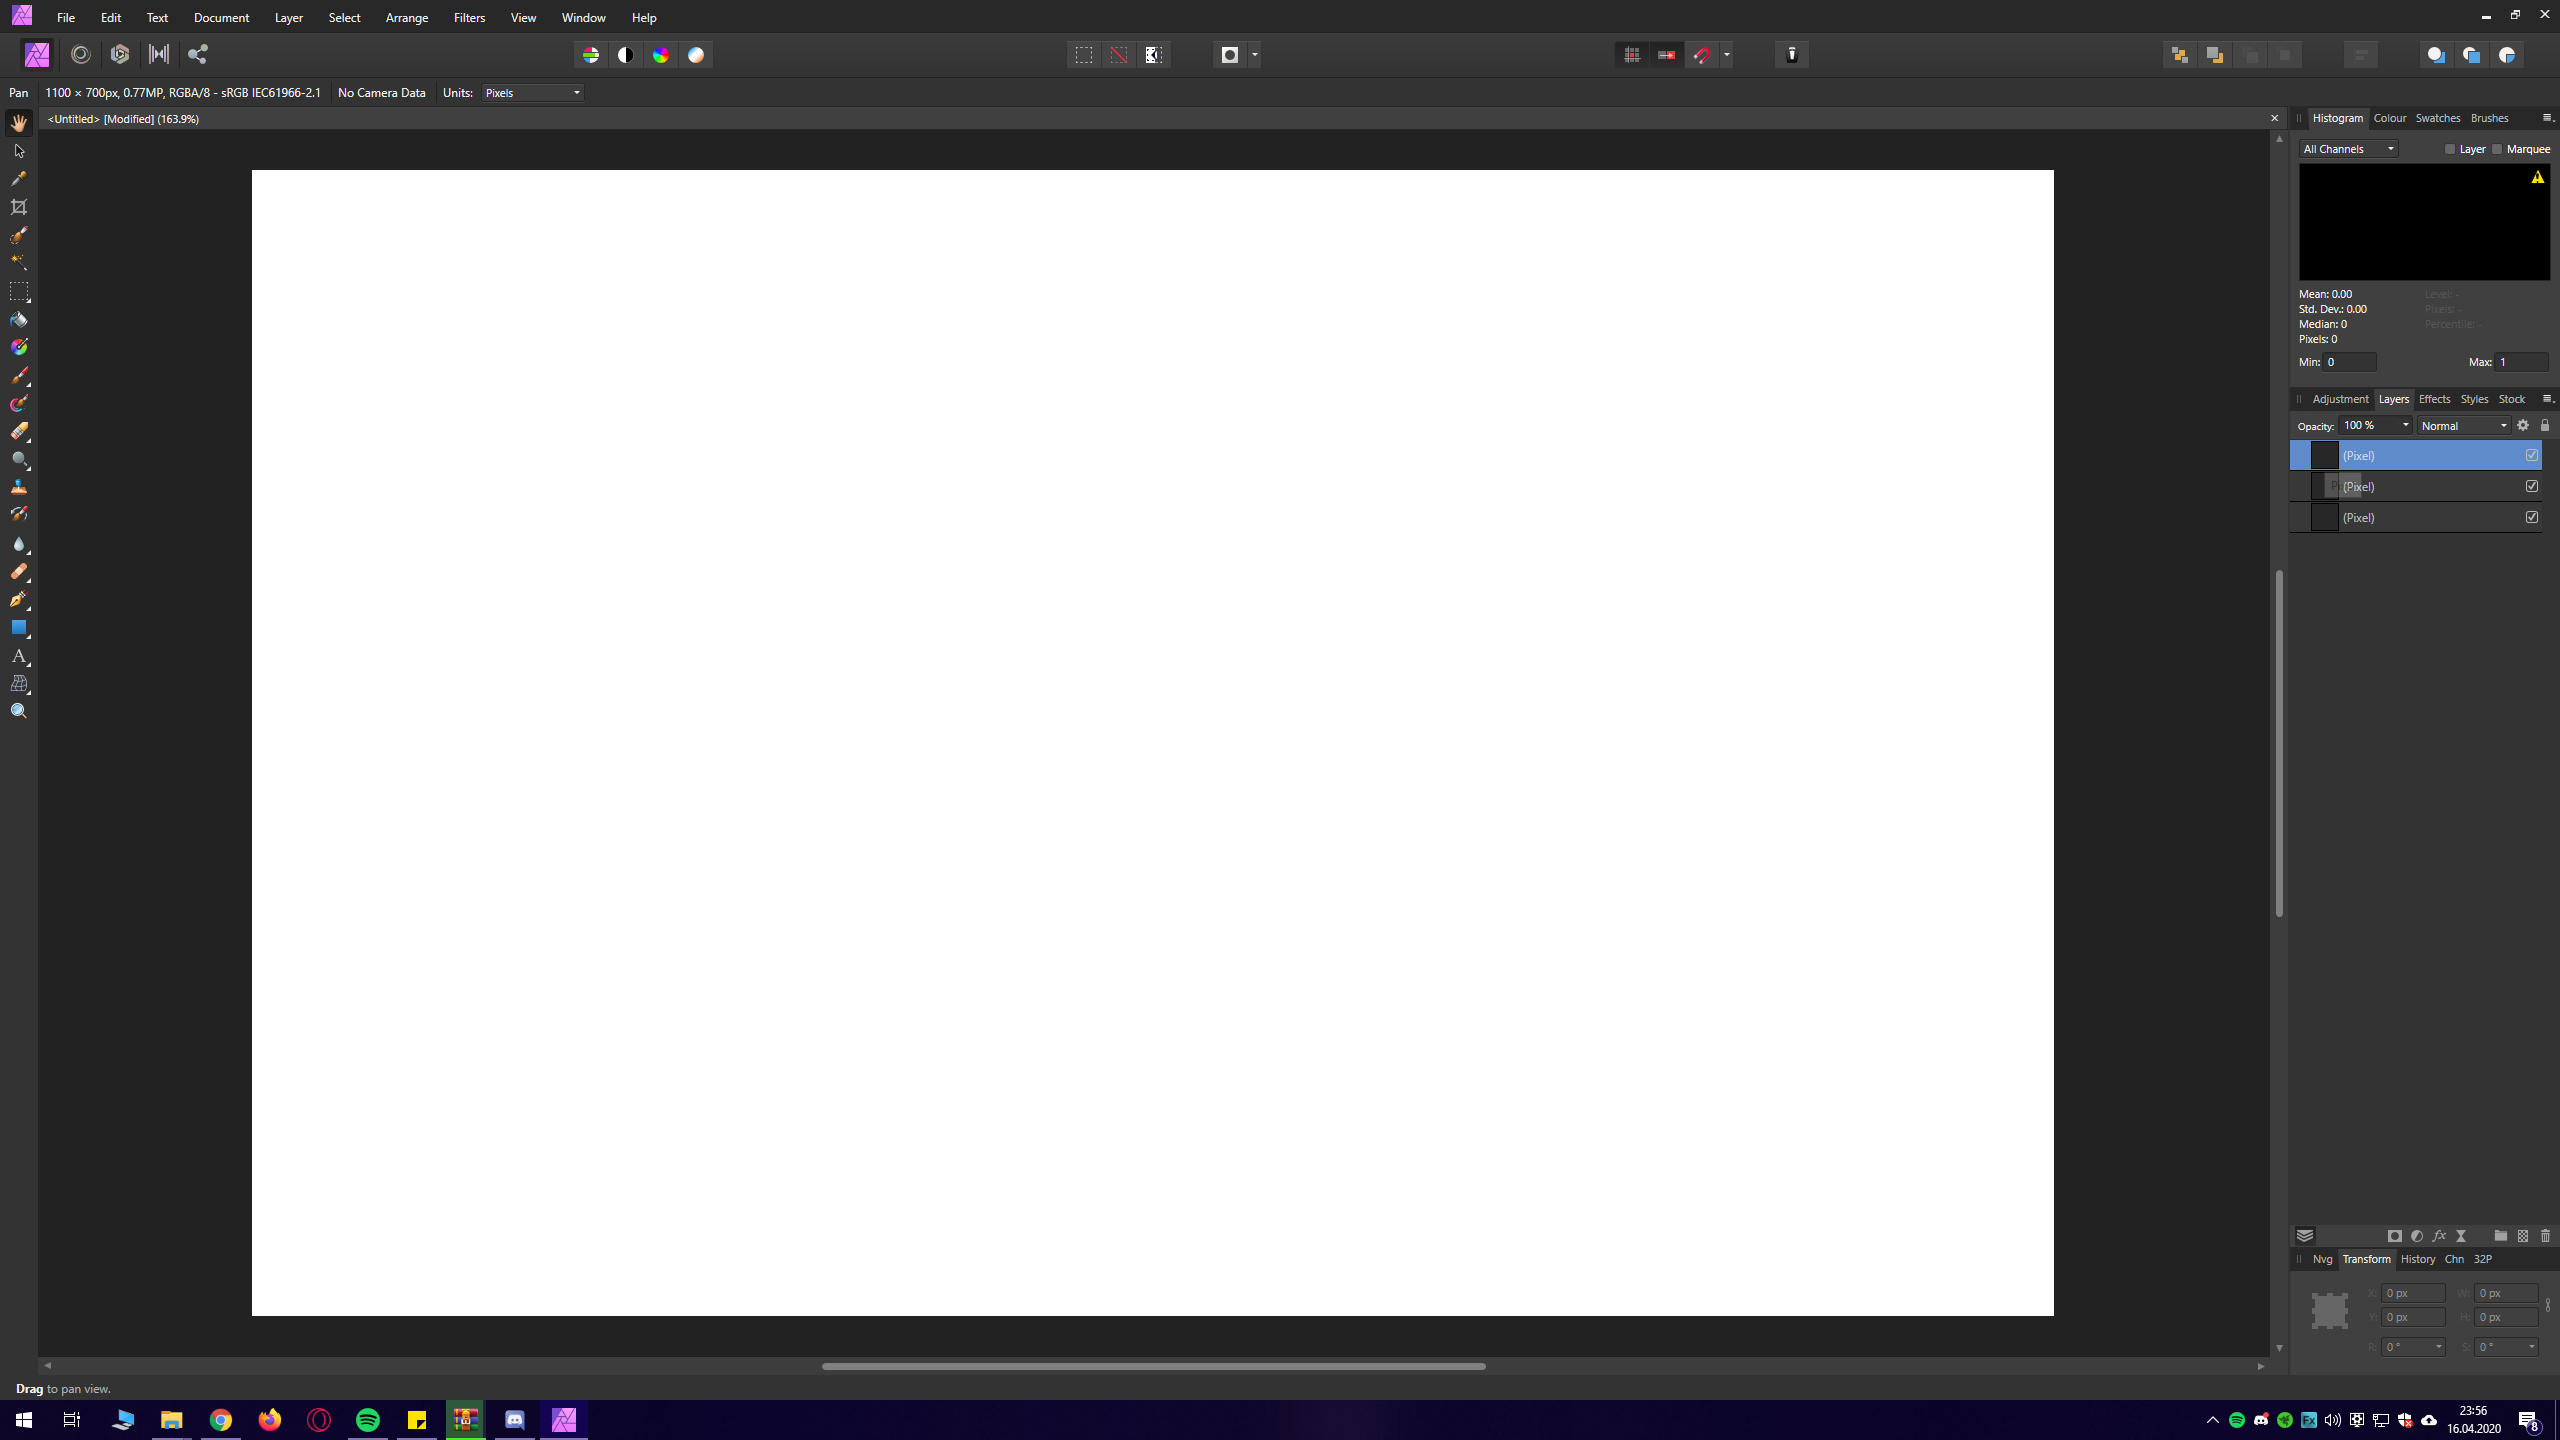The image size is (2560, 1440).
Task: Click Invert Pixel Selection icon
Action: coord(1154,55)
